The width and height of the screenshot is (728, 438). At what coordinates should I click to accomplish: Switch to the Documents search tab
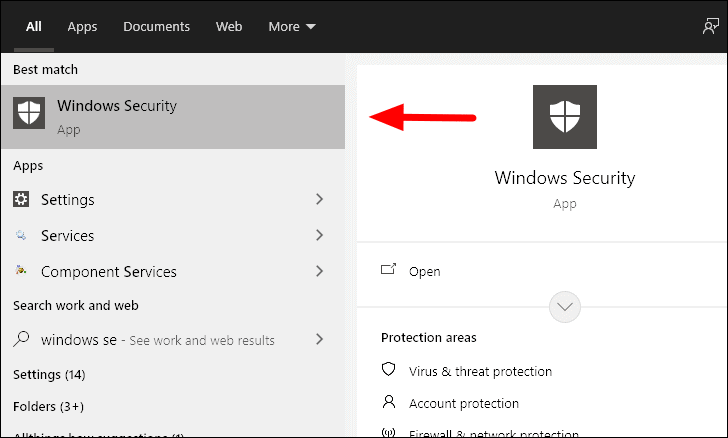[156, 26]
